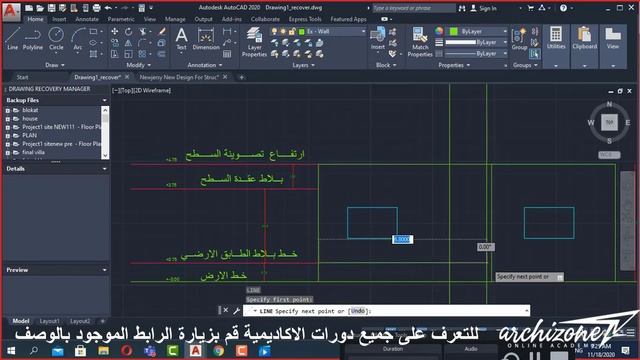The width and height of the screenshot is (640, 360).
Task: Click the command line input field
Action: 386,311
